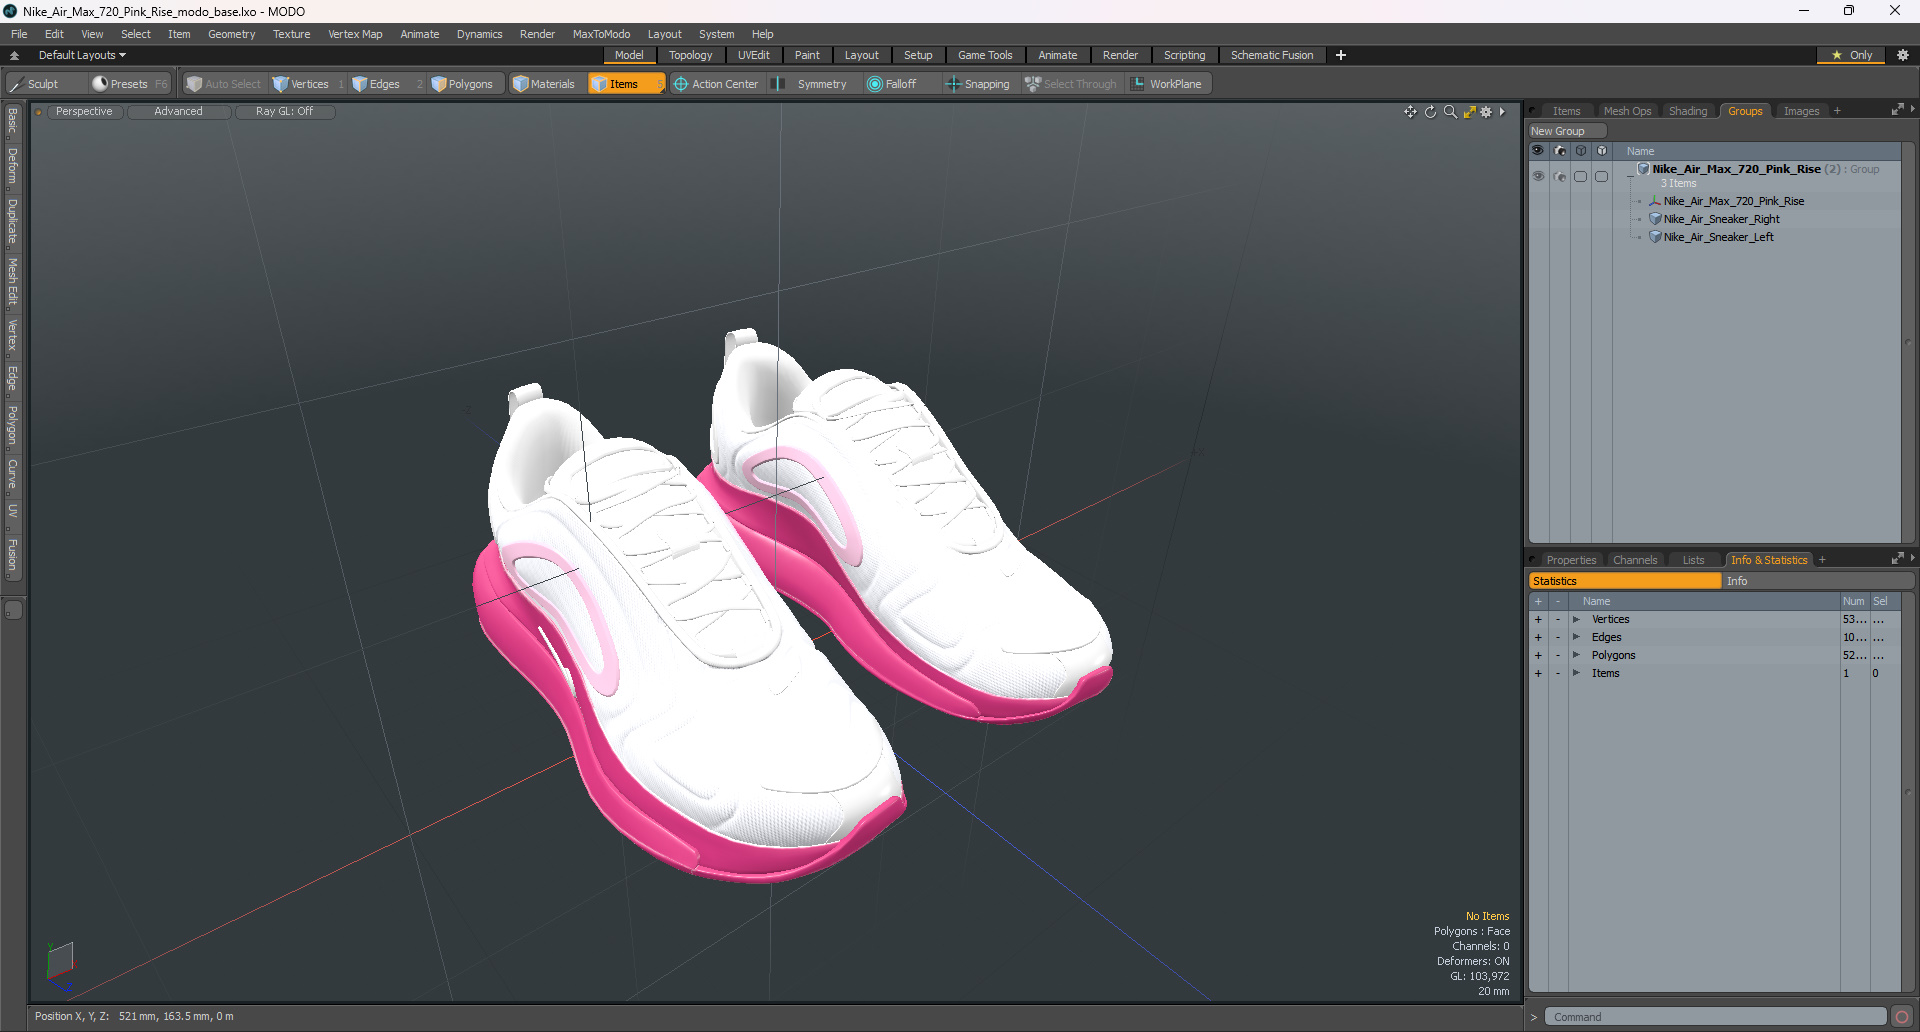This screenshot has width=1920, height=1032.
Task: Maximize the viewport with expand icon
Action: (1469, 112)
